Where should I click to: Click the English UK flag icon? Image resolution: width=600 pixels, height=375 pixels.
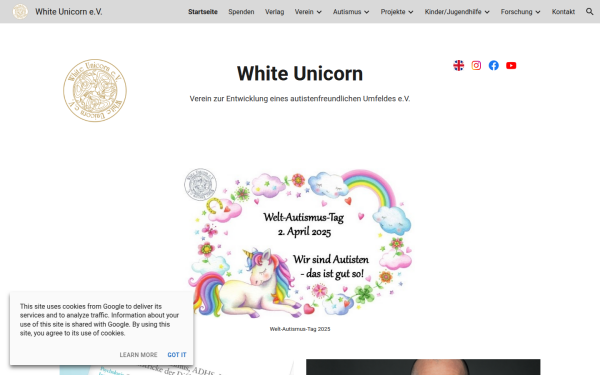pyautogui.click(x=458, y=65)
